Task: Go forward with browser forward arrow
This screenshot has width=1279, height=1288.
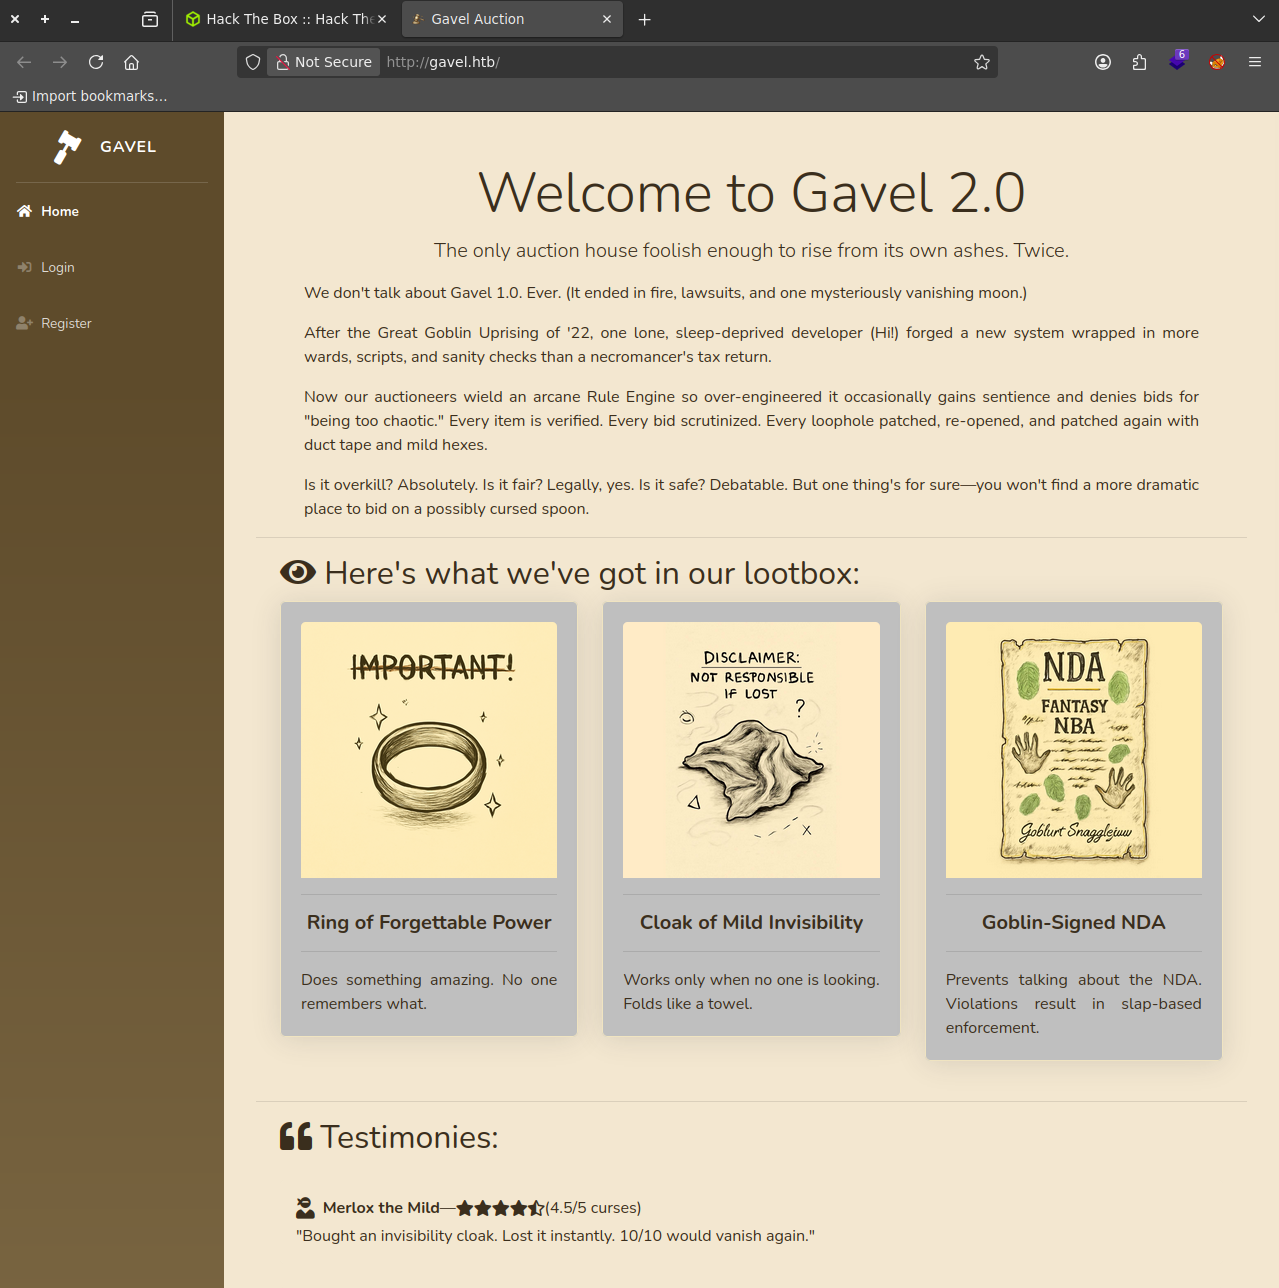Action: click(60, 62)
